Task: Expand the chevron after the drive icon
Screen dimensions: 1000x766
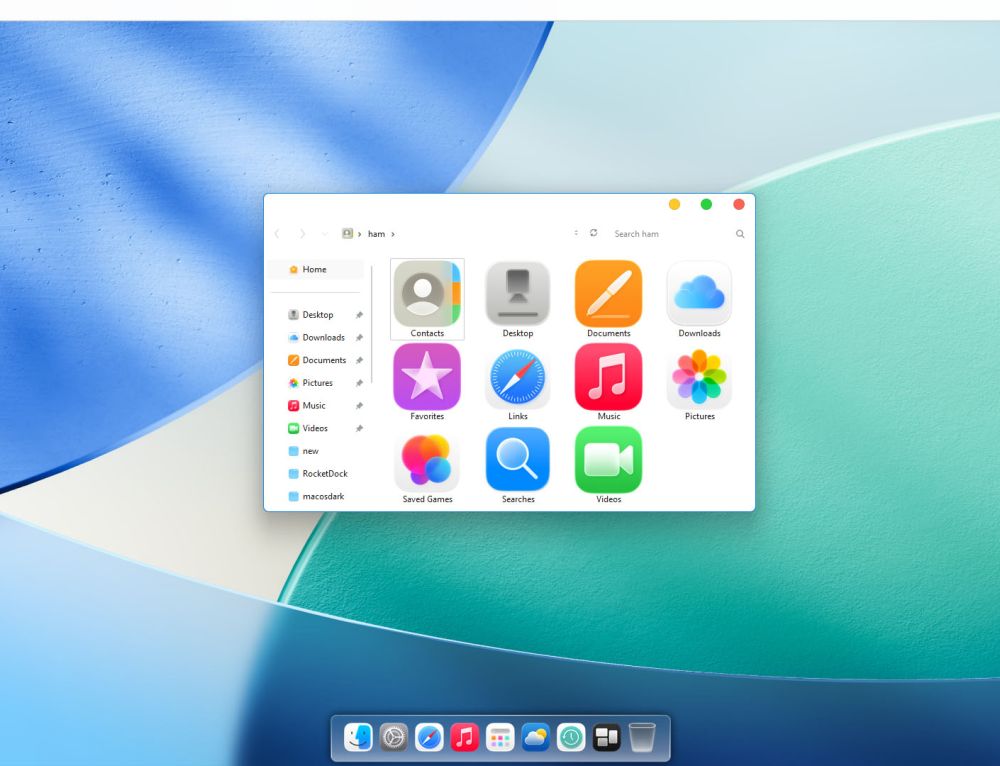Action: [x=359, y=233]
